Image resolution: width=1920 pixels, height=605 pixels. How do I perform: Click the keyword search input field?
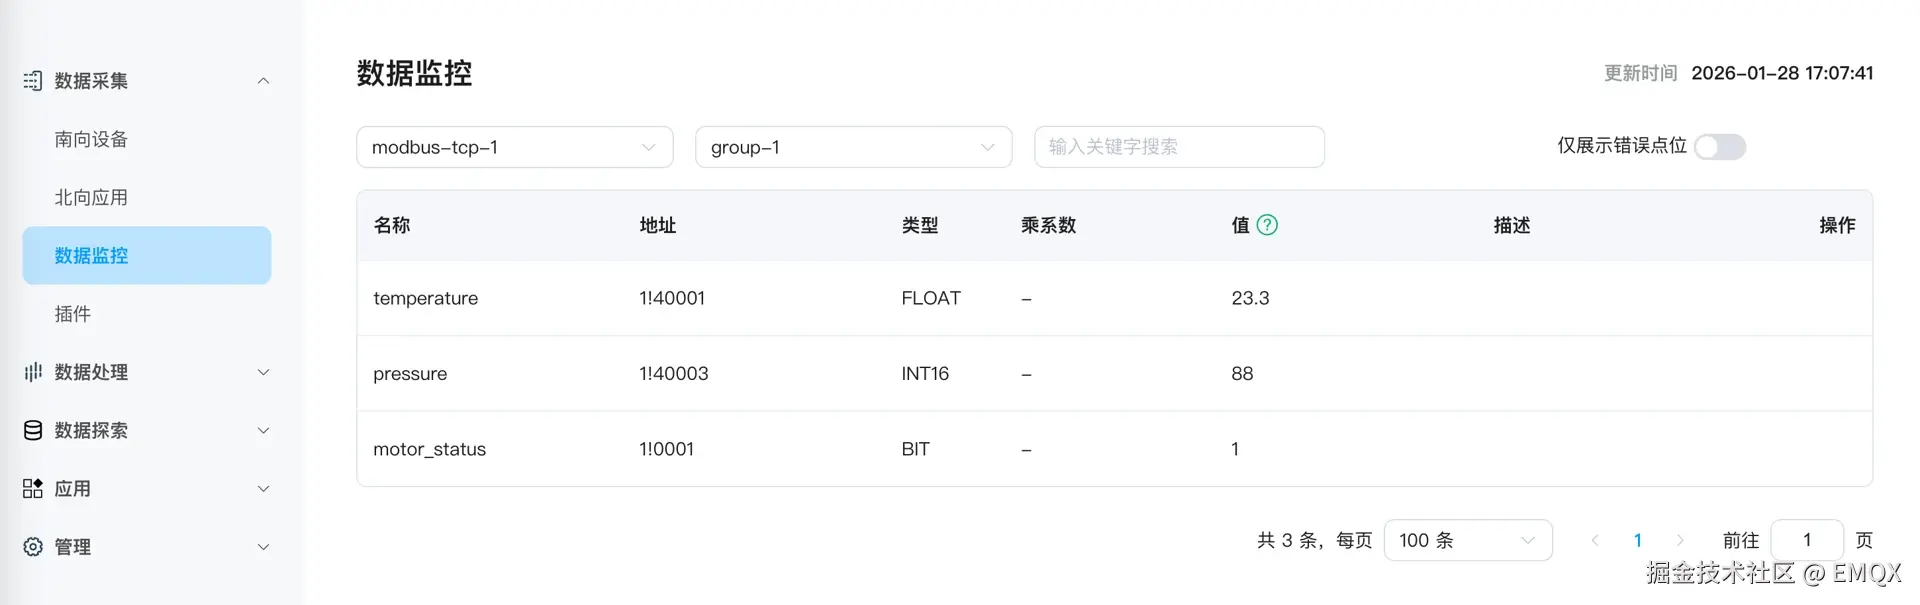coord(1179,147)
